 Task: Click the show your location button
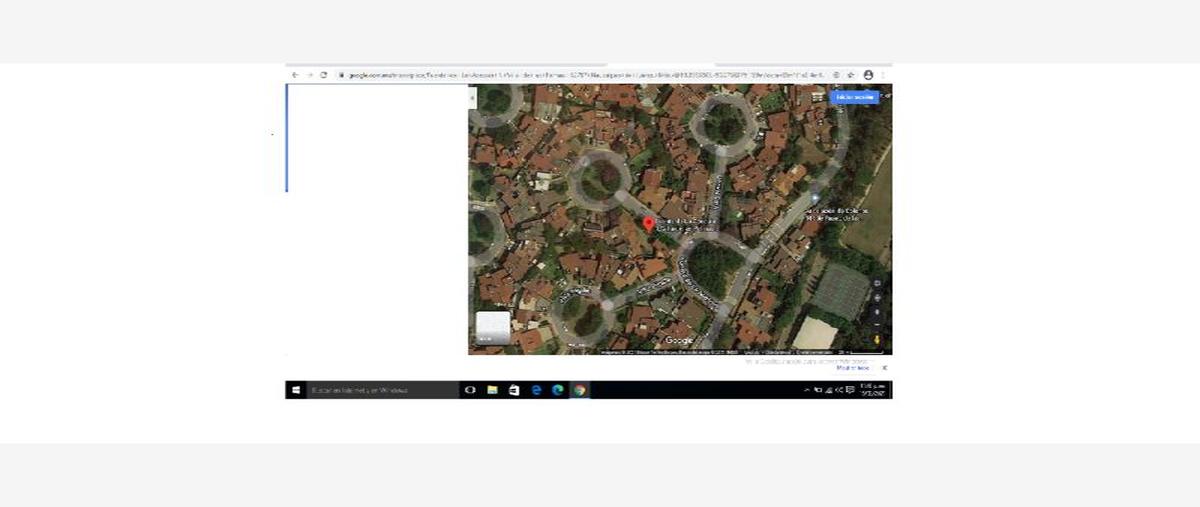[877, 297]
